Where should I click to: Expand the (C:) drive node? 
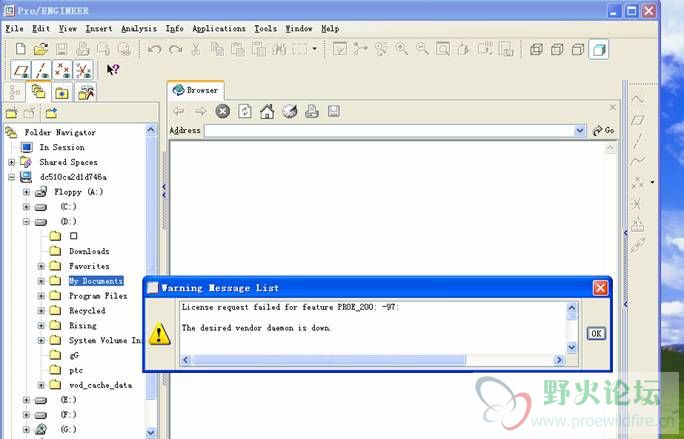click(27, 207)
